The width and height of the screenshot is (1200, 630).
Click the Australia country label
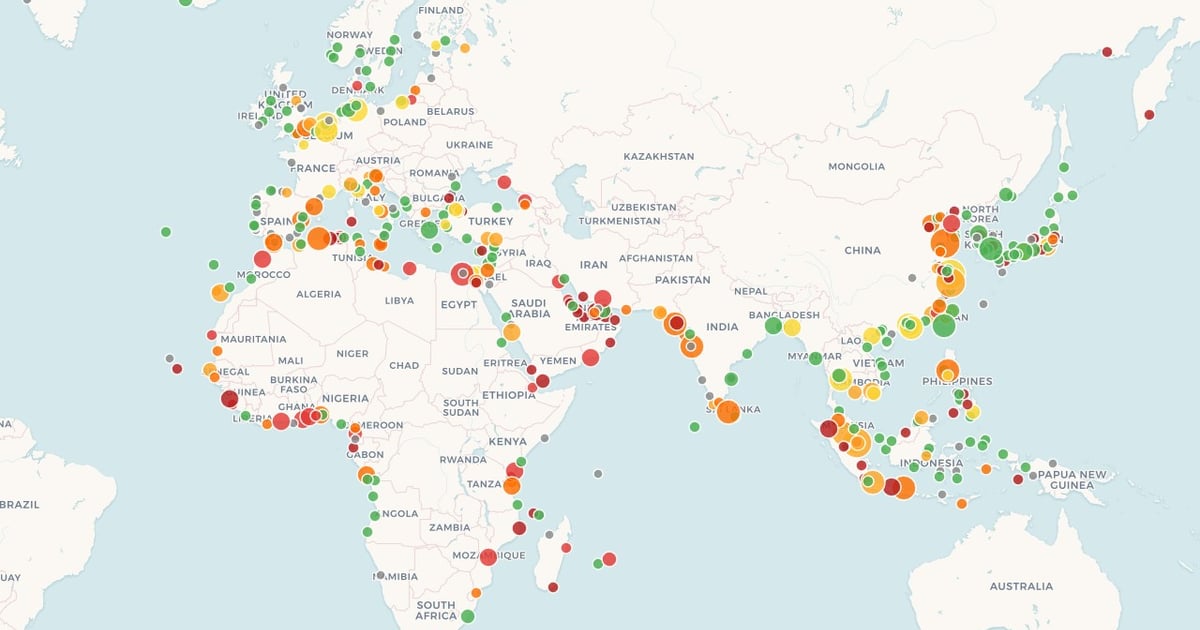click(1021, 586)
